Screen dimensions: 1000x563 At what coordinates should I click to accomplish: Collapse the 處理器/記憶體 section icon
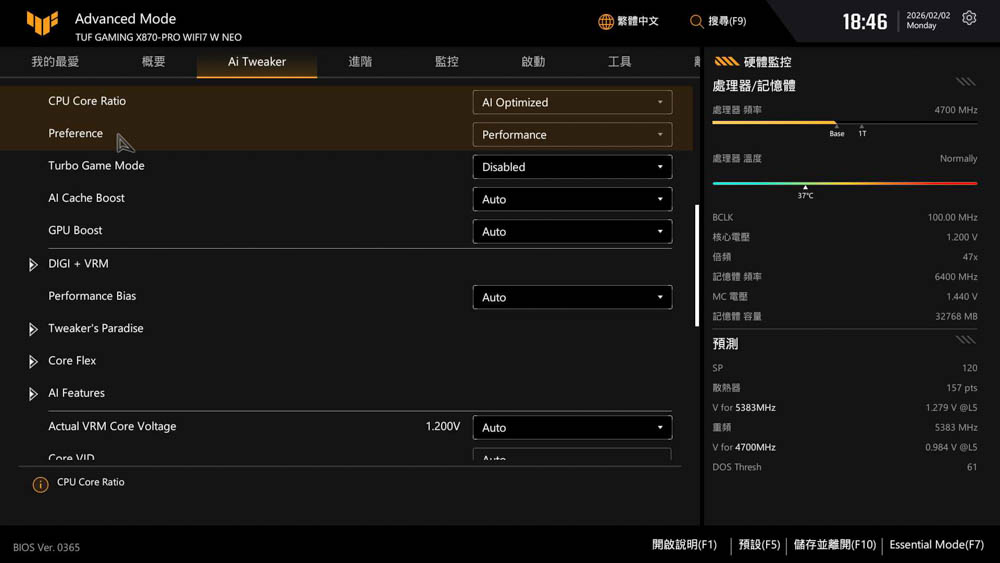[x=965, y=83]
